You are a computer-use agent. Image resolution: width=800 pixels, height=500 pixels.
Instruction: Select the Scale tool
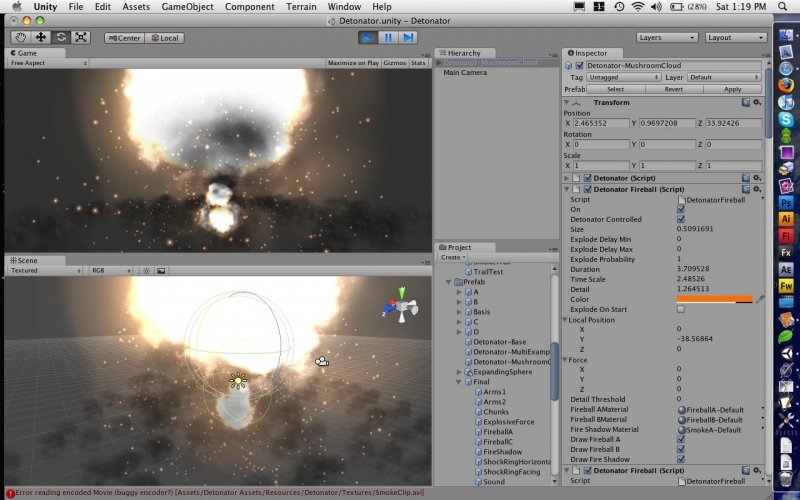[81, 37]
